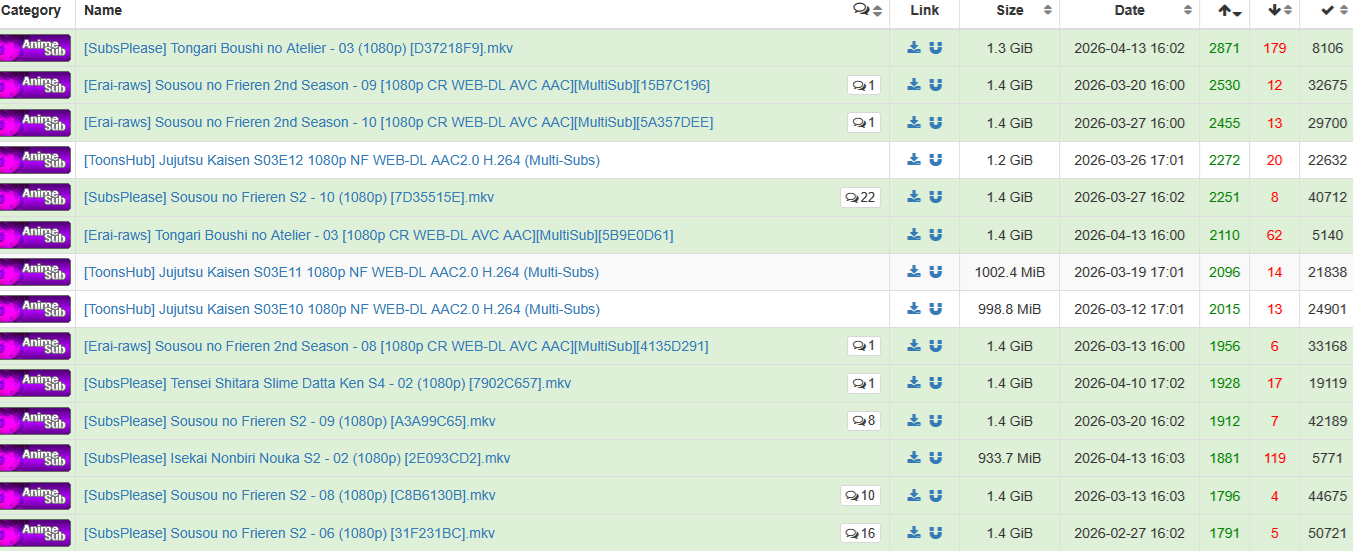Select the Category column header
Screen dimensions: 1353x551
31,10
